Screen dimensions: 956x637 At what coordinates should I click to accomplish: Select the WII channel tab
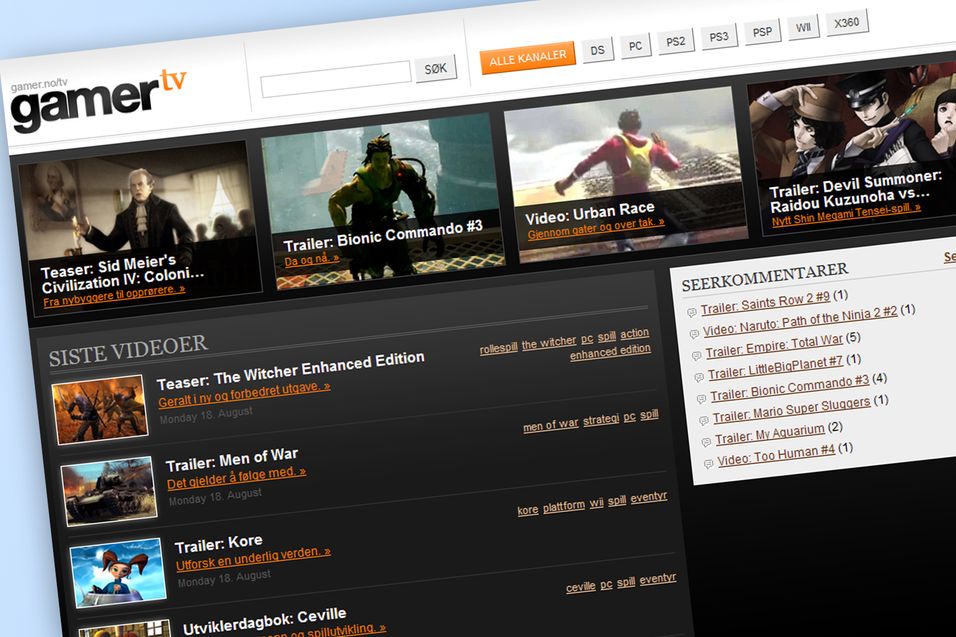[803, 27]
